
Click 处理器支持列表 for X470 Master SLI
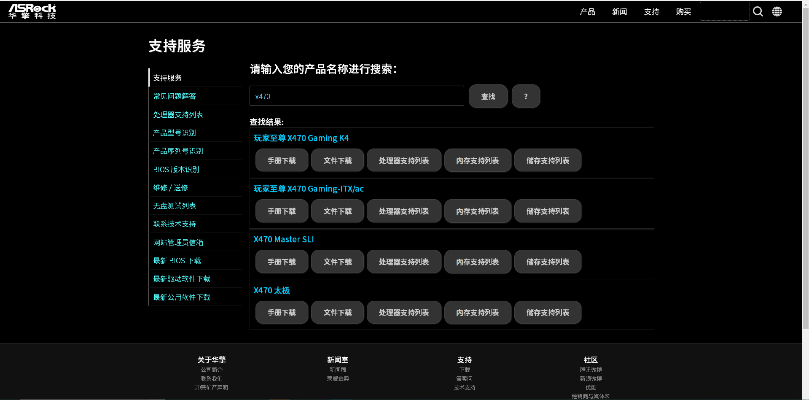tap(403, 261)
